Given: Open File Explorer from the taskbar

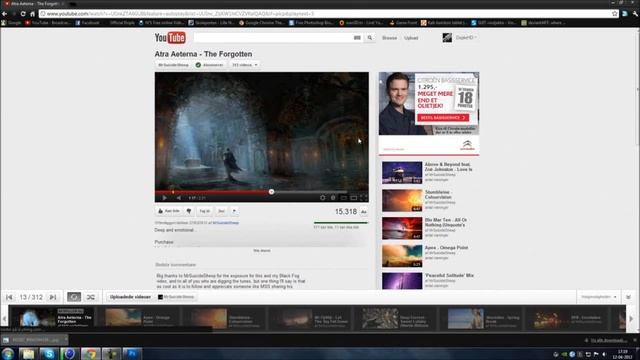Looking at the screenshot, I should (x=28, y=353).
